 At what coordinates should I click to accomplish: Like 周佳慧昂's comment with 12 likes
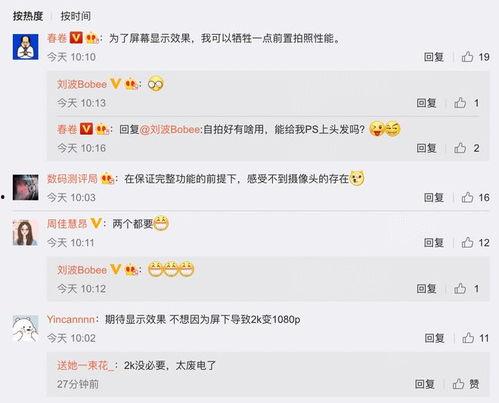tap(467, 243)
